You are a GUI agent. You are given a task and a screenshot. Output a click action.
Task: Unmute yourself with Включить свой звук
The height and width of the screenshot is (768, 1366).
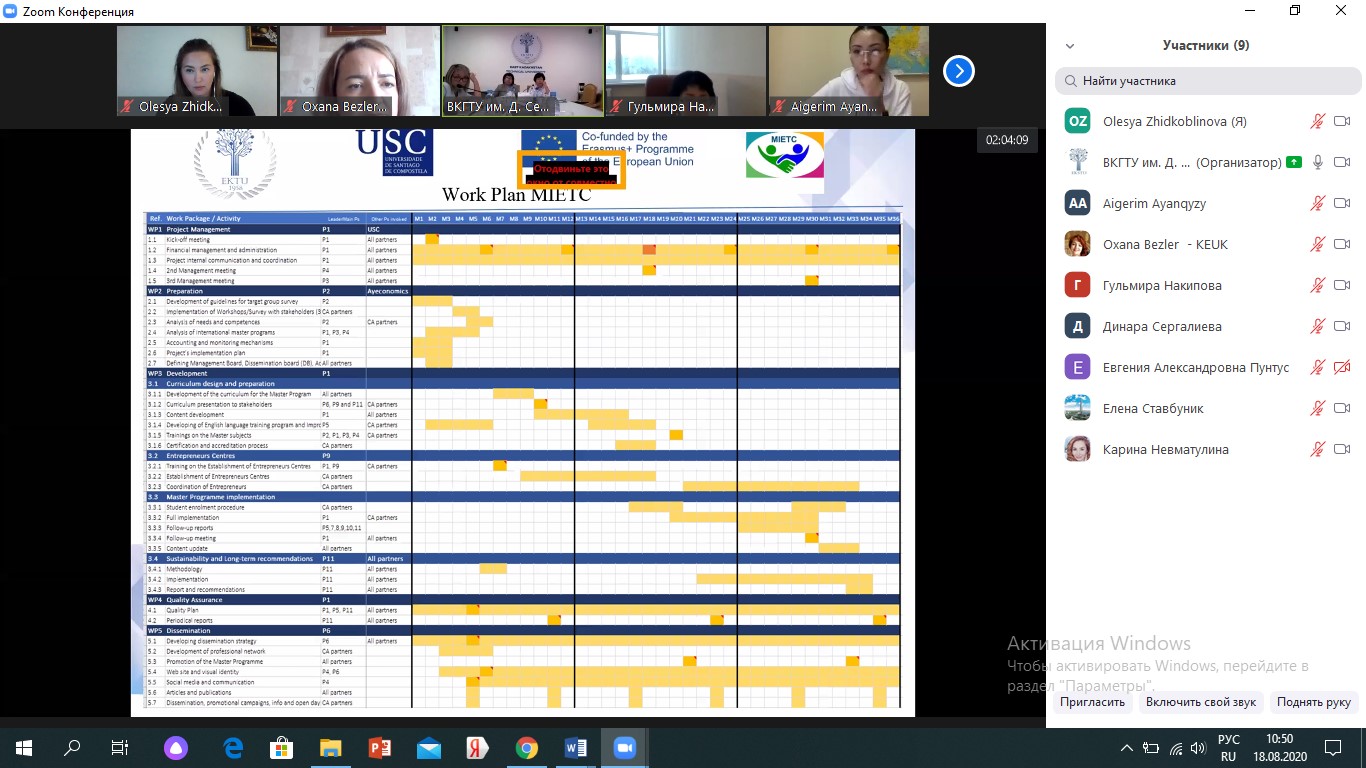point(1200,702)
